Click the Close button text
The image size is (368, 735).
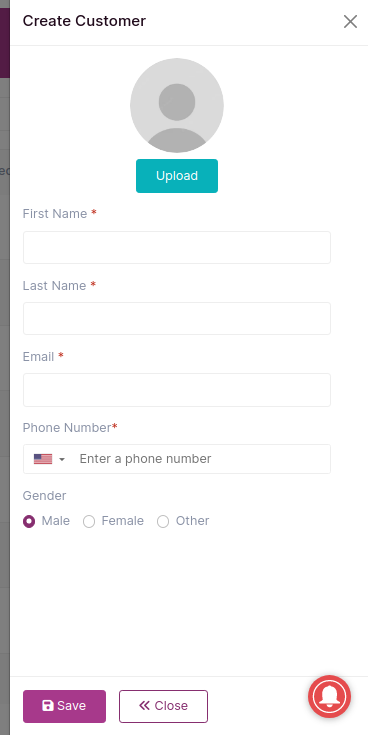click(x=171, y=706)
